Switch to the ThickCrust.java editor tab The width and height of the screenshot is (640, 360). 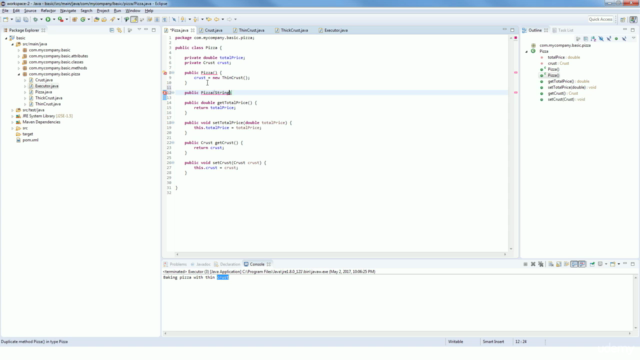click(x=294, y=30)
